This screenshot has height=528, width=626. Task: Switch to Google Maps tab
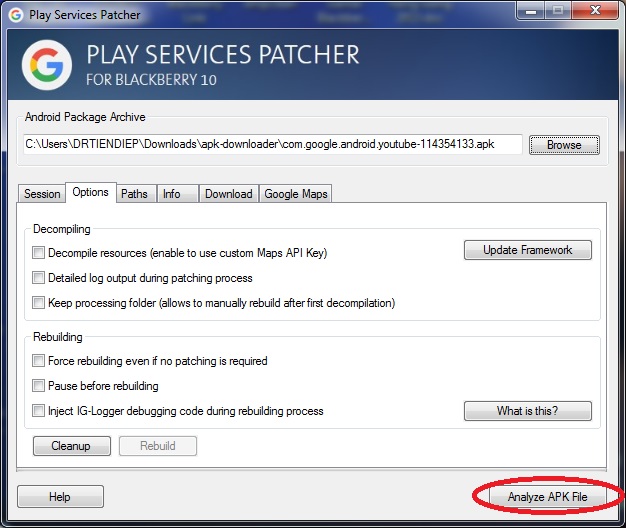click(x=296, y=194)
